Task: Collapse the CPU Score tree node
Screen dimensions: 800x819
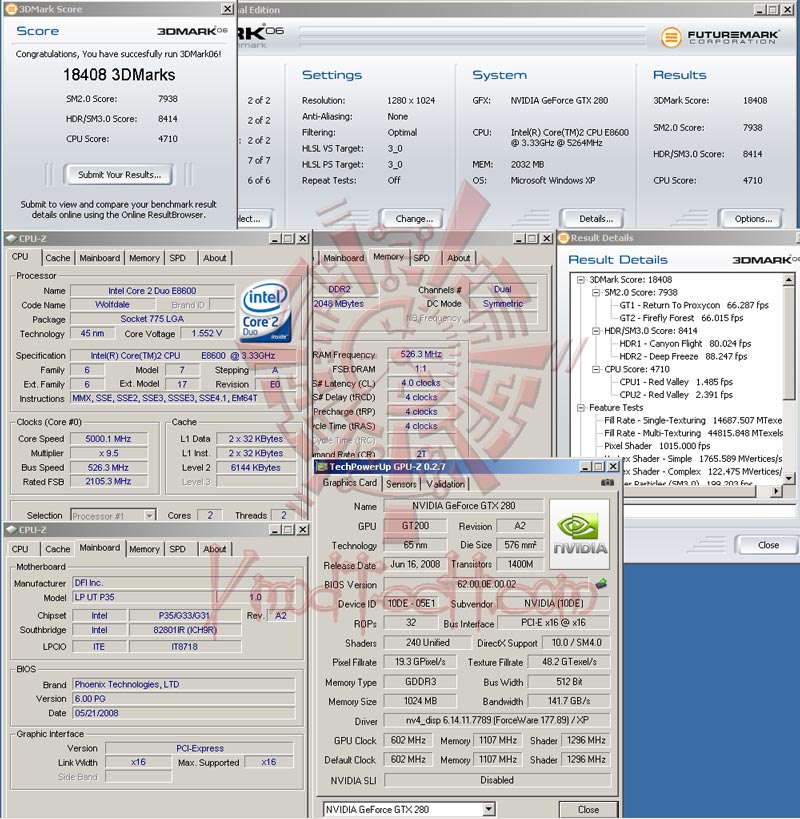Action: point(595,369)
